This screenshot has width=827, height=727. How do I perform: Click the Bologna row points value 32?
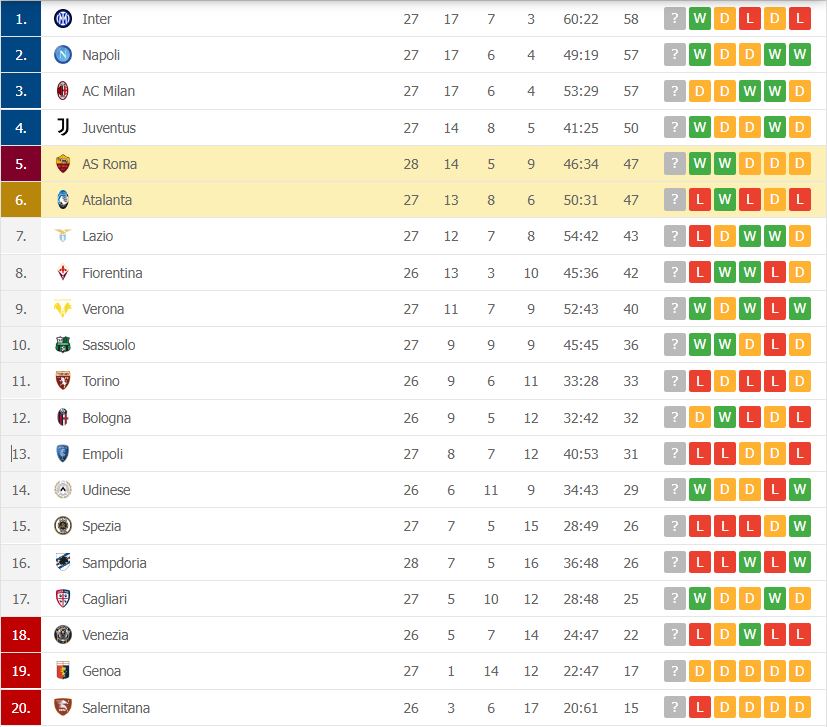point(630,418)
